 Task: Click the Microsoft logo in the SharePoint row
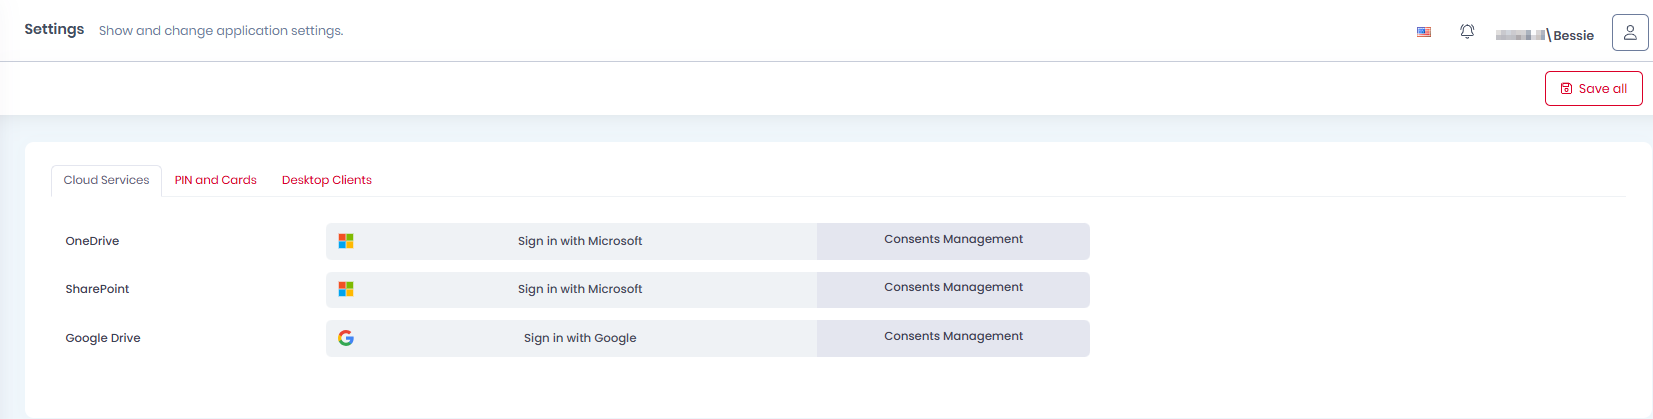point(346,289)
